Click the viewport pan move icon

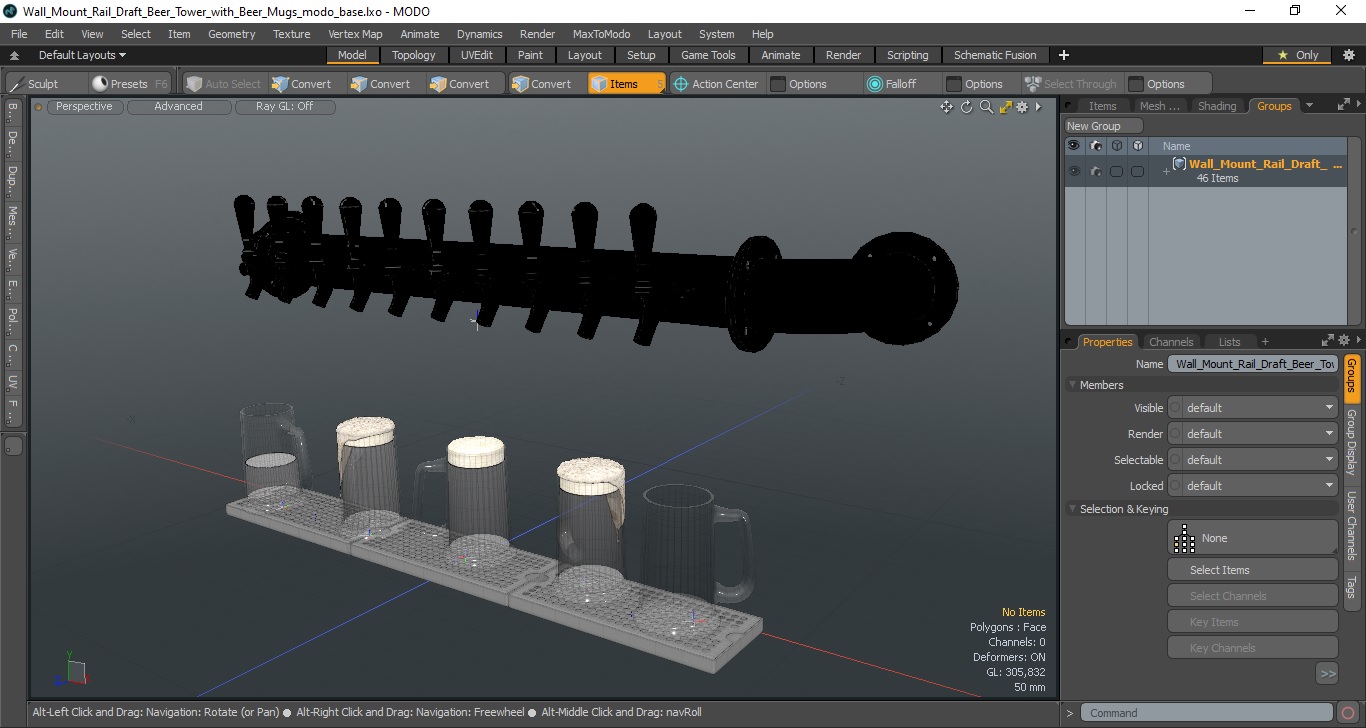click(946, 107)
